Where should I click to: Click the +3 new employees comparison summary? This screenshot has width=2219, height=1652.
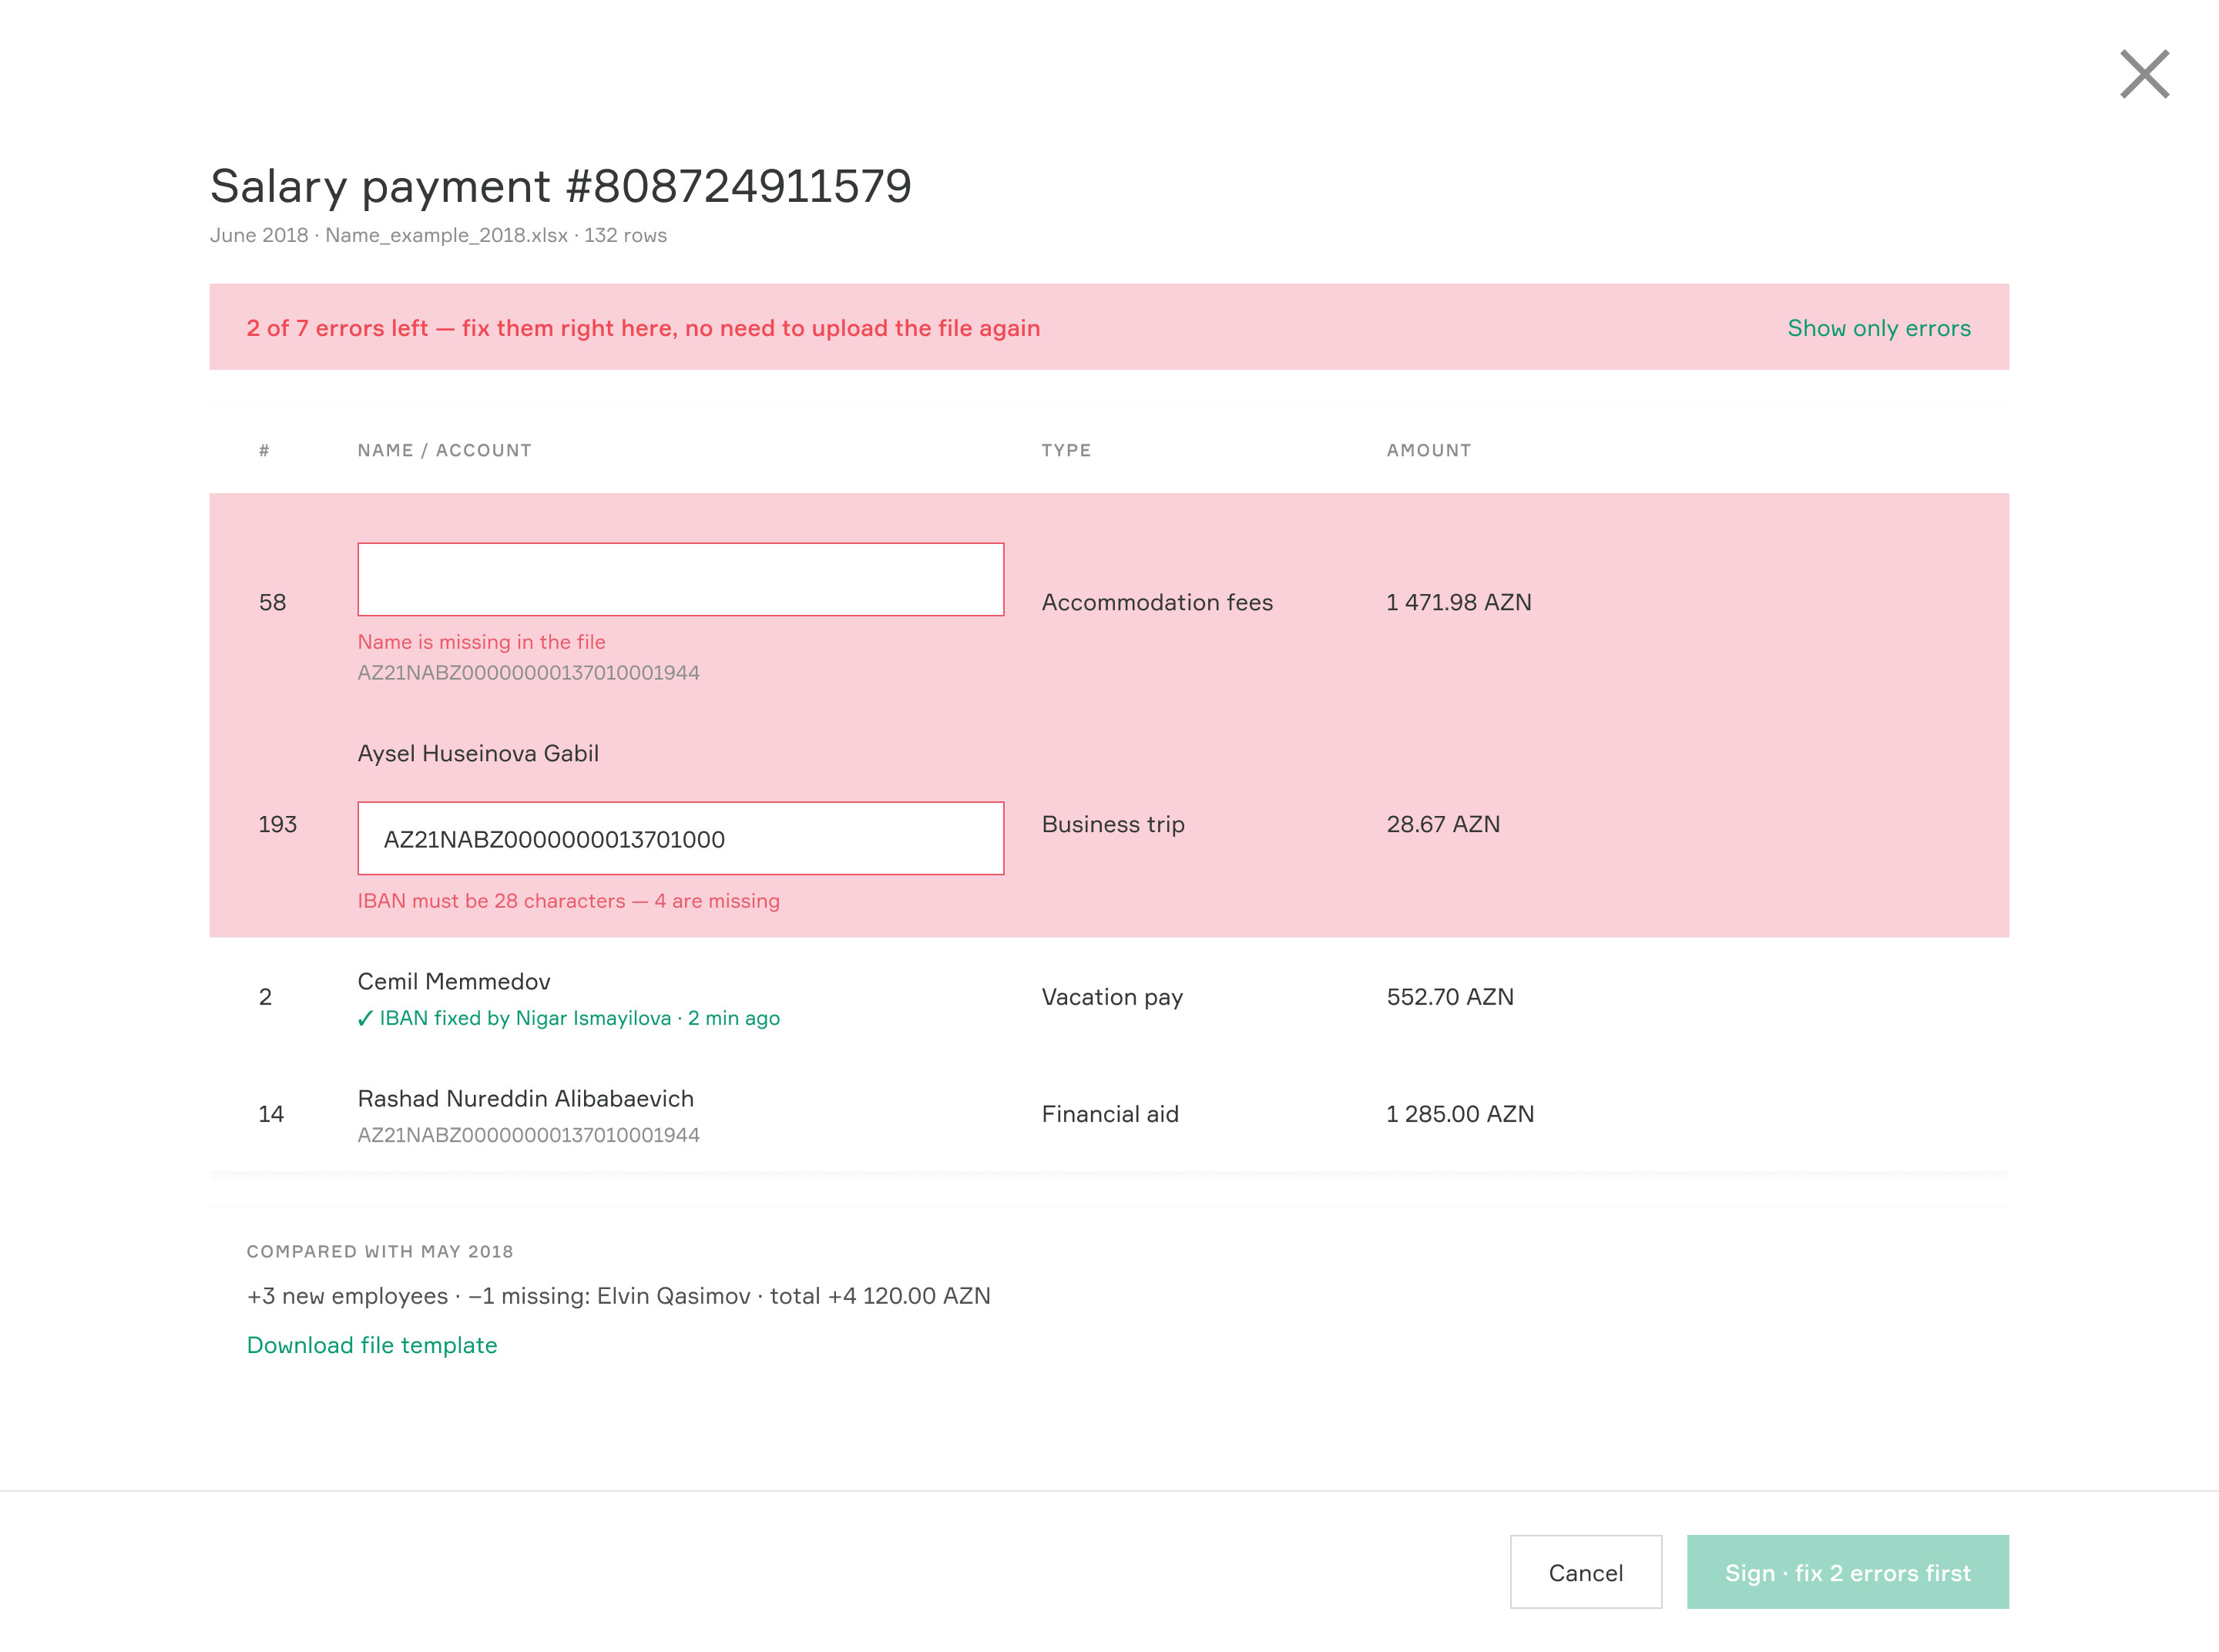618,1296
